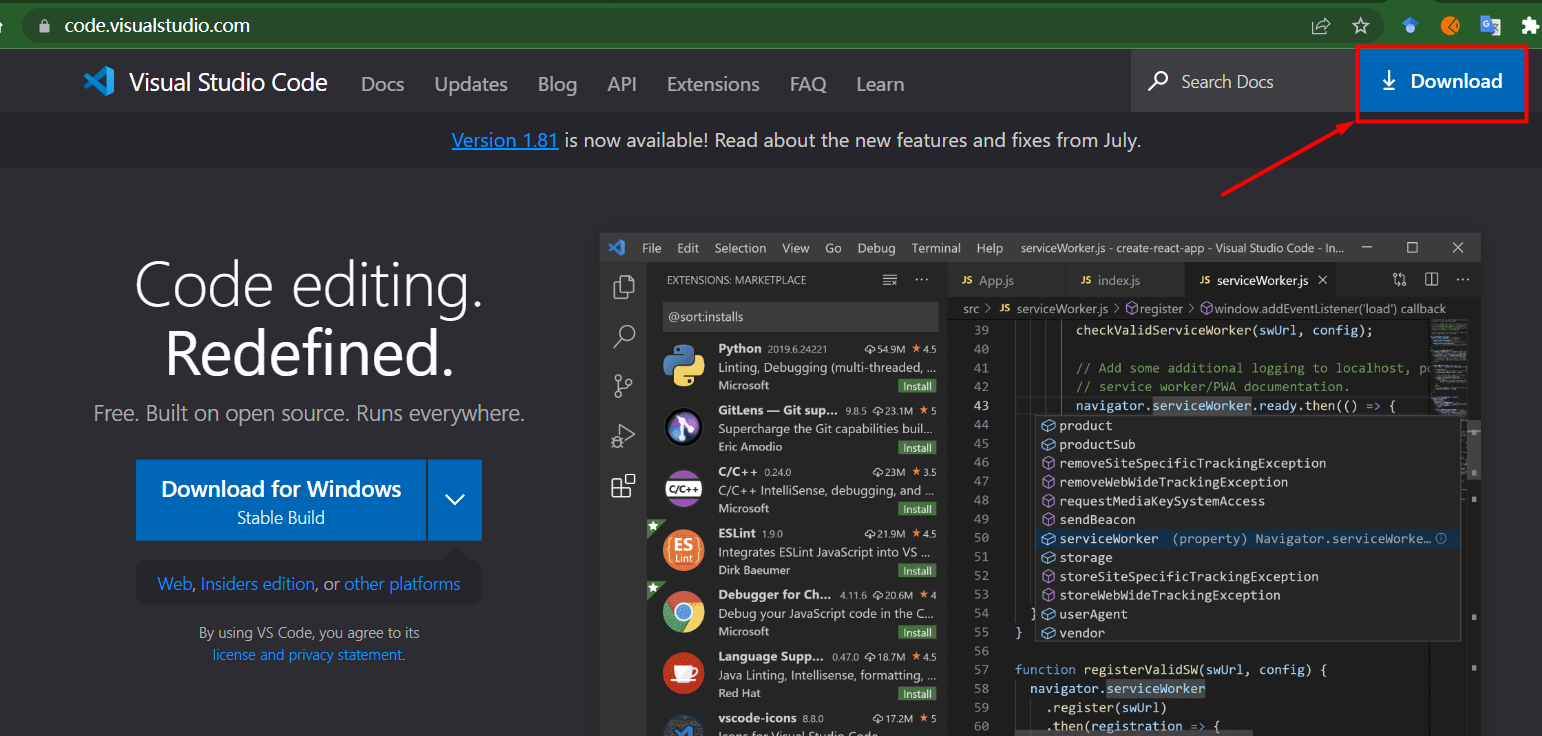Click the C/C++ extension icon
1542x736 pixels.
[x=684, y=489]
